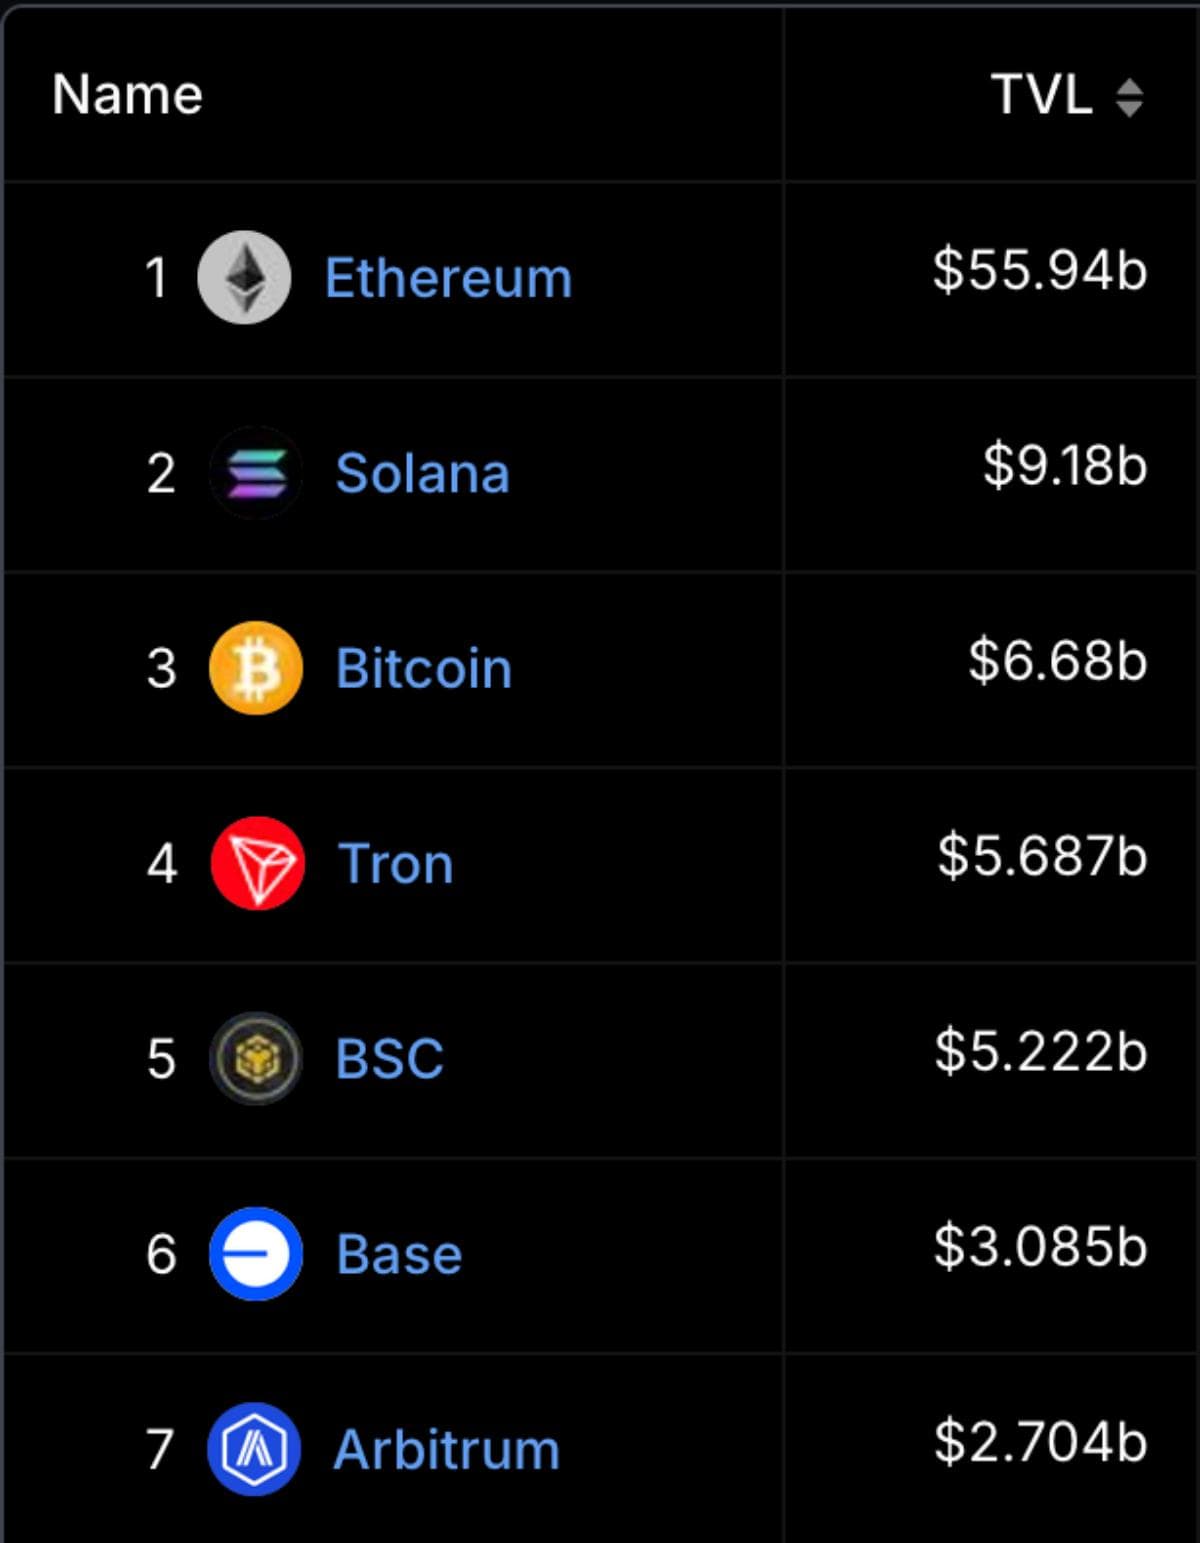Open the BSC chain link
Image resolution: width=1200 pixels, height=1543 pixels.
389,1059
